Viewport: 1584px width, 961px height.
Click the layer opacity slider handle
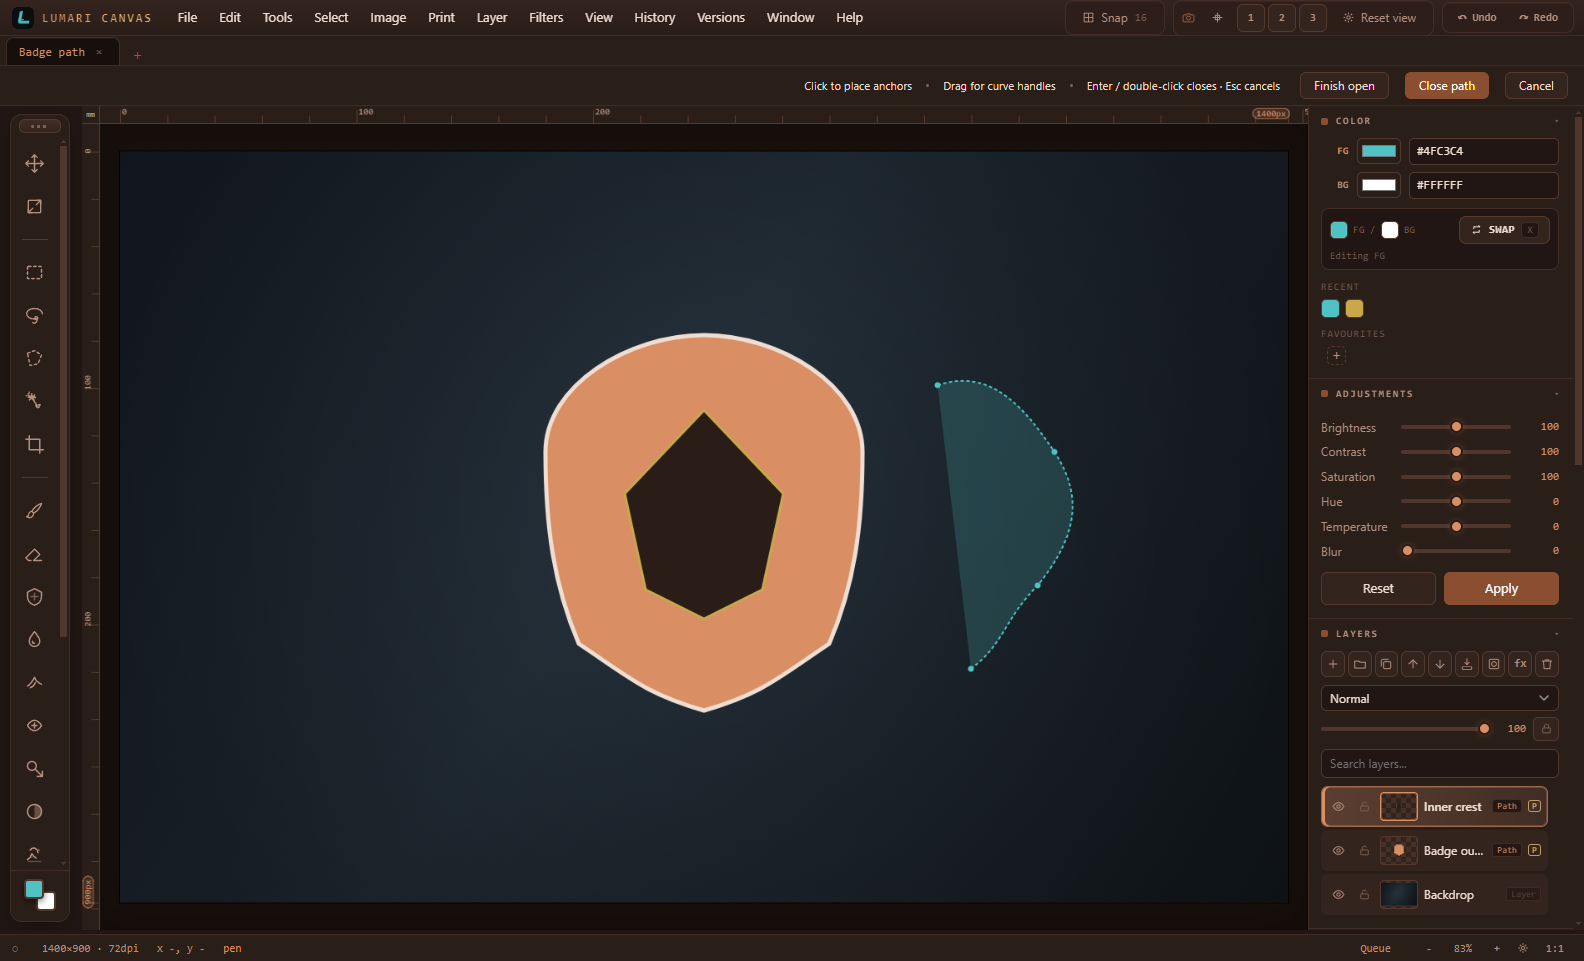pos(1484,729)
